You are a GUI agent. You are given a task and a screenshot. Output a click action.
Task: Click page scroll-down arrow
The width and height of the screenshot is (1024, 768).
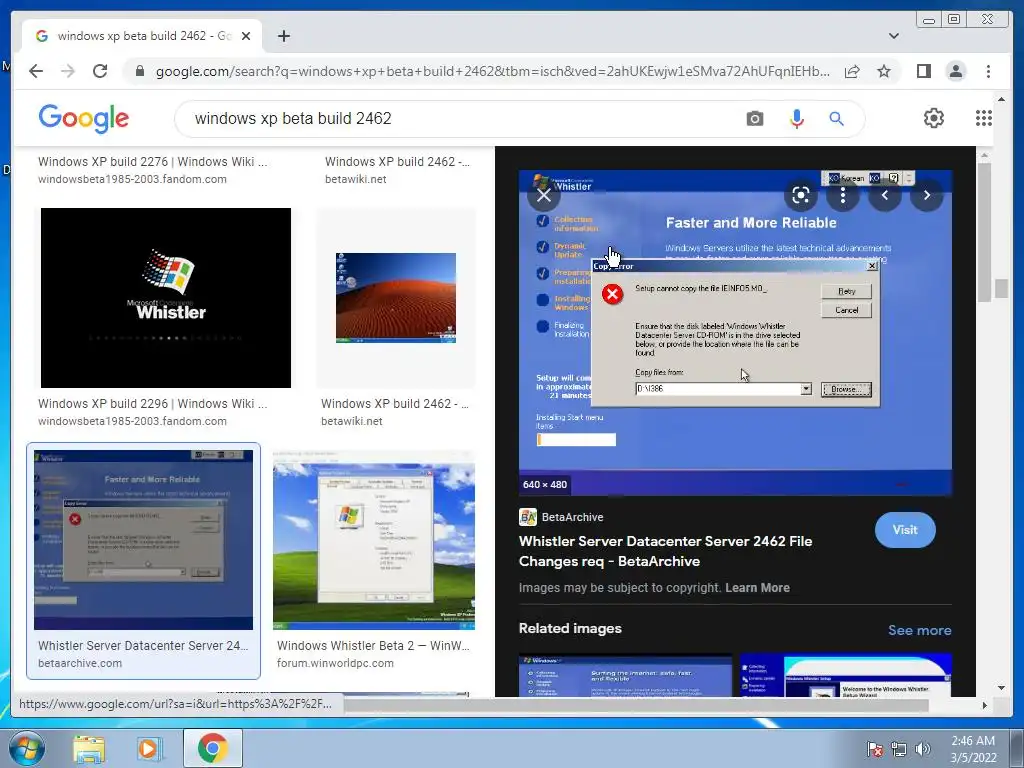[x=1001, y=687]
